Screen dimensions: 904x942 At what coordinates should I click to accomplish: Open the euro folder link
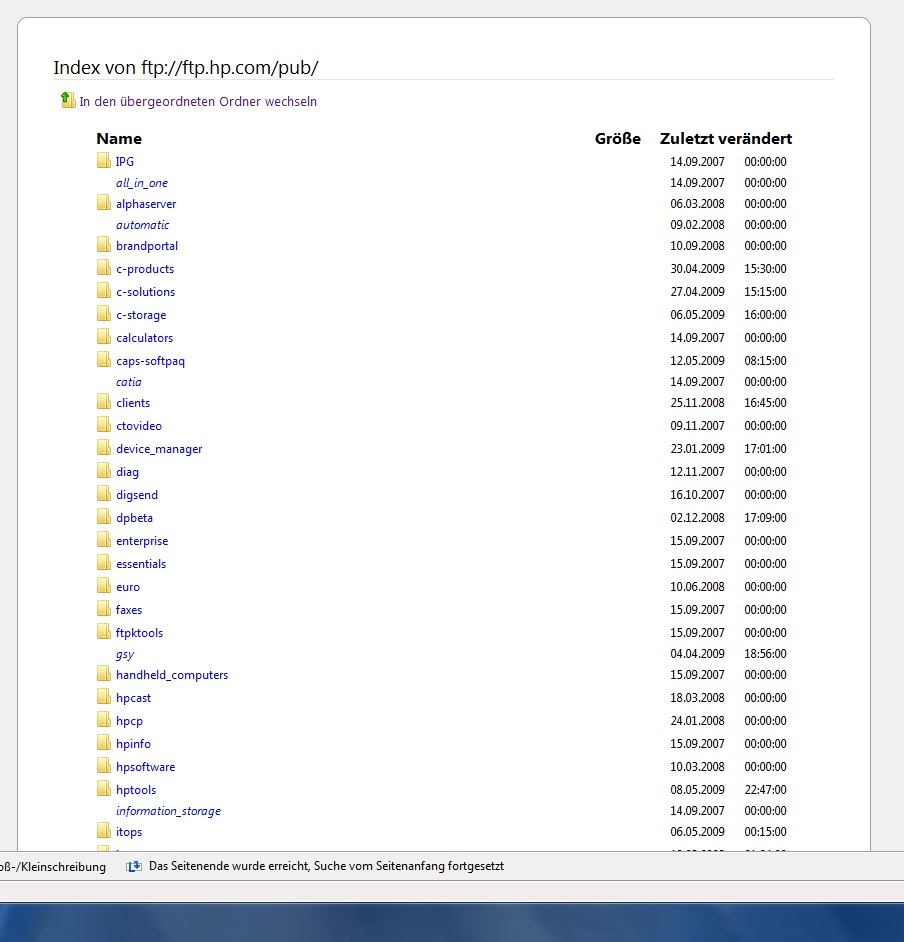click(x=128, y=587)
